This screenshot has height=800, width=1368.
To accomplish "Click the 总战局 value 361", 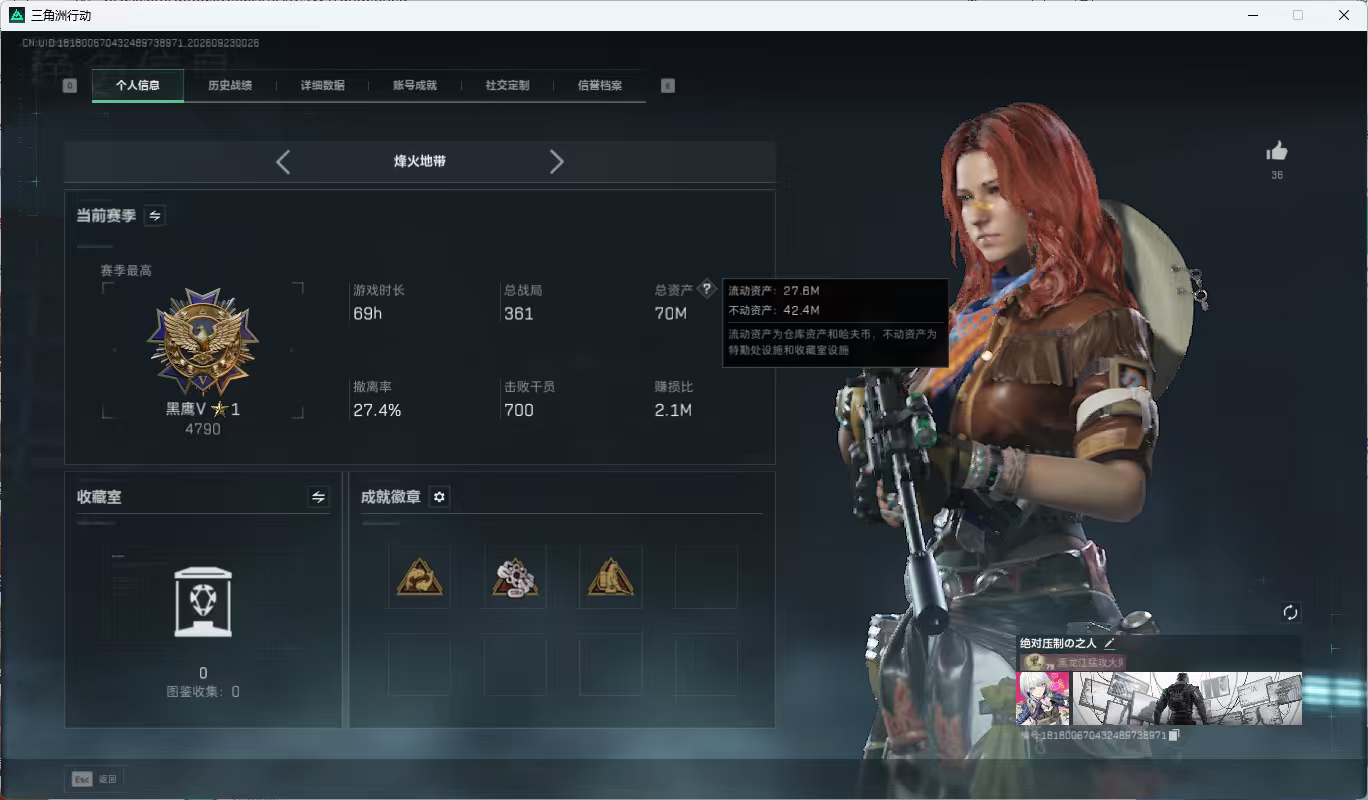I will point(519,314).
